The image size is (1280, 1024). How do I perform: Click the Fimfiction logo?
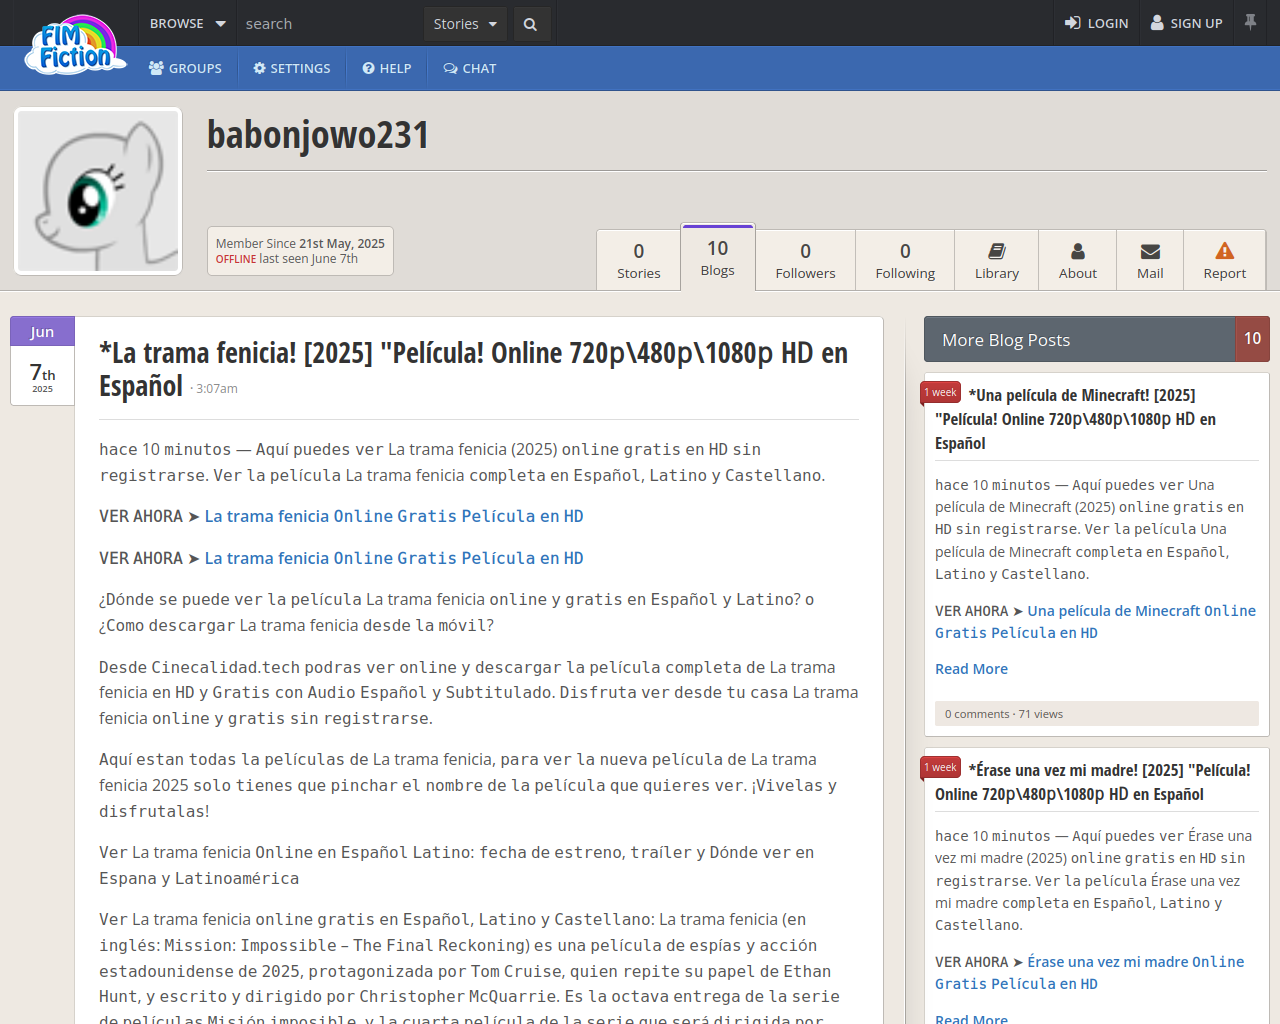pos(75,47)
